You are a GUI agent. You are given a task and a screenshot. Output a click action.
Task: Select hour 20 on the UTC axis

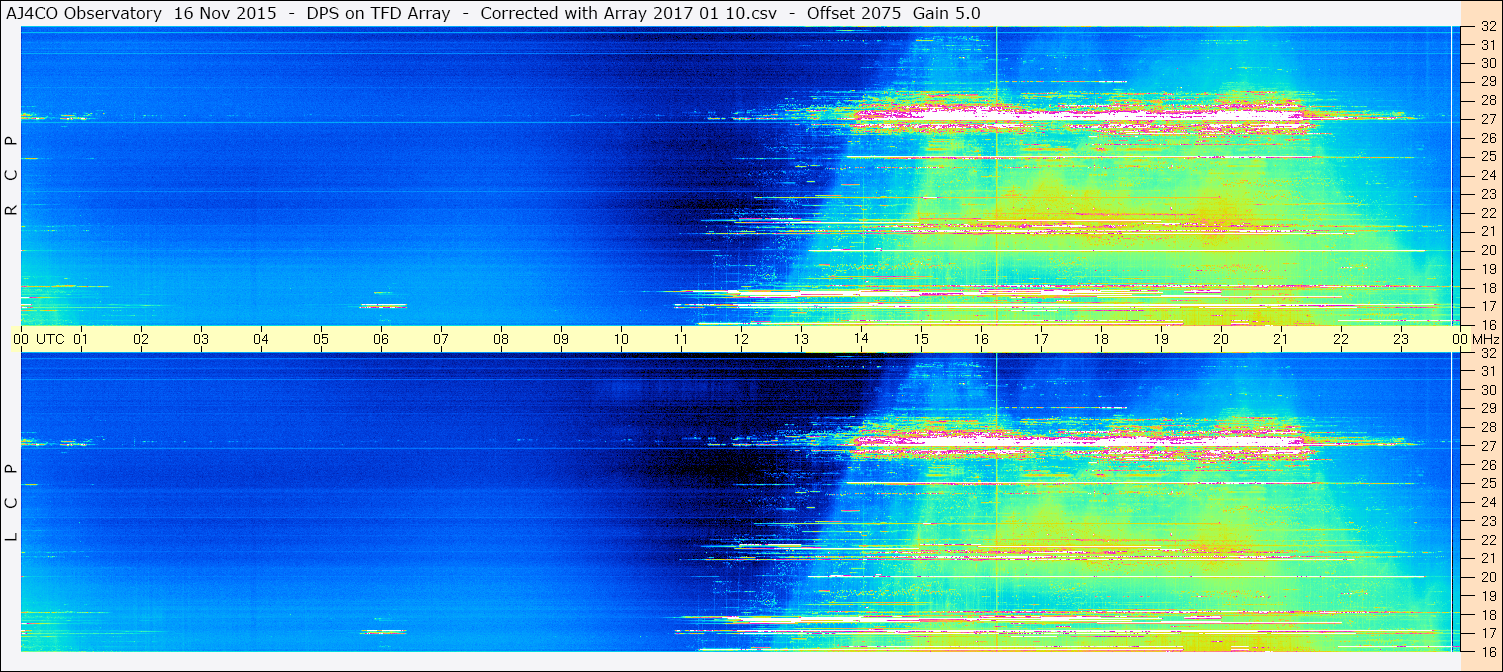point(1221,339)
